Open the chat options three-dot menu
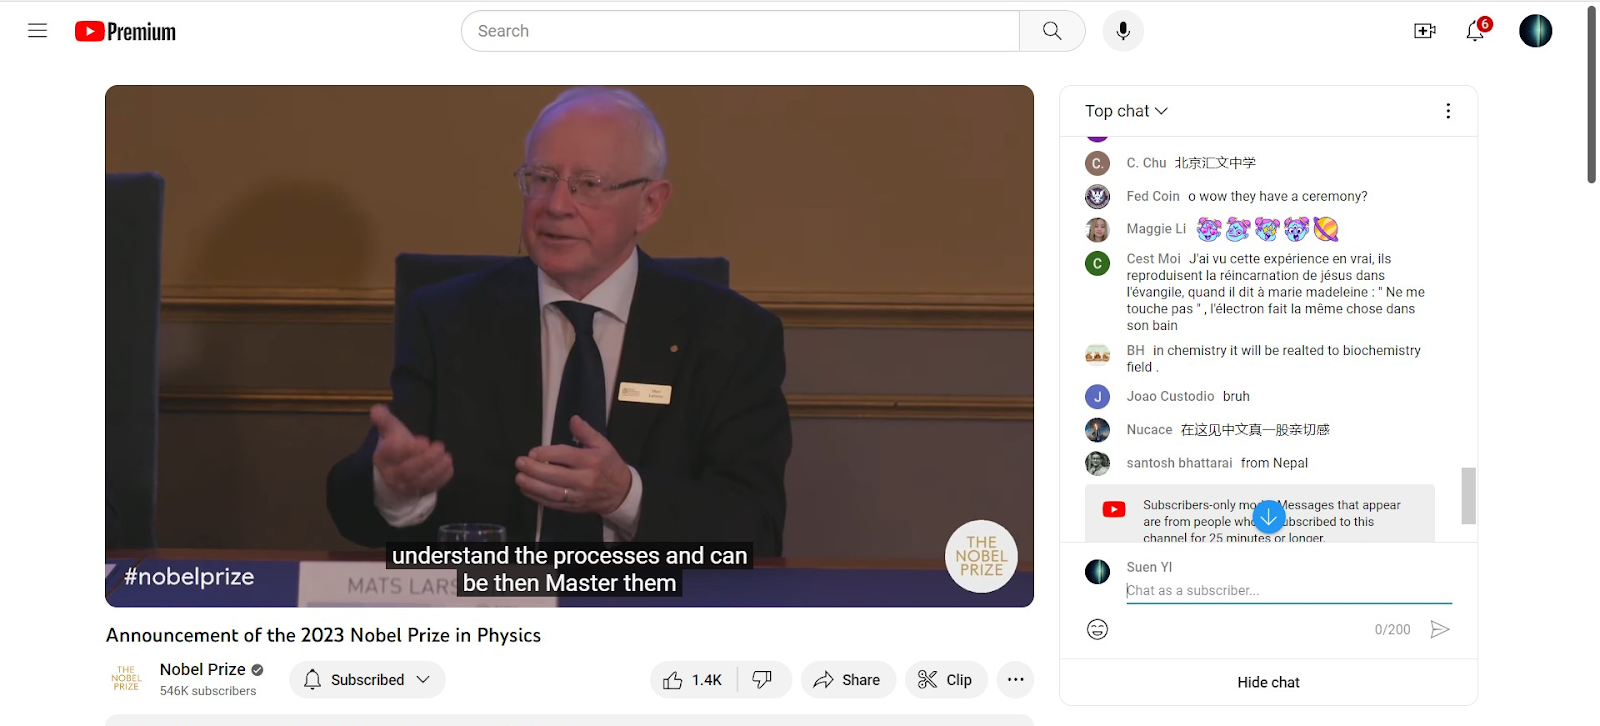This screenshot has height=726, width=1600. [x=1447, y=111]
